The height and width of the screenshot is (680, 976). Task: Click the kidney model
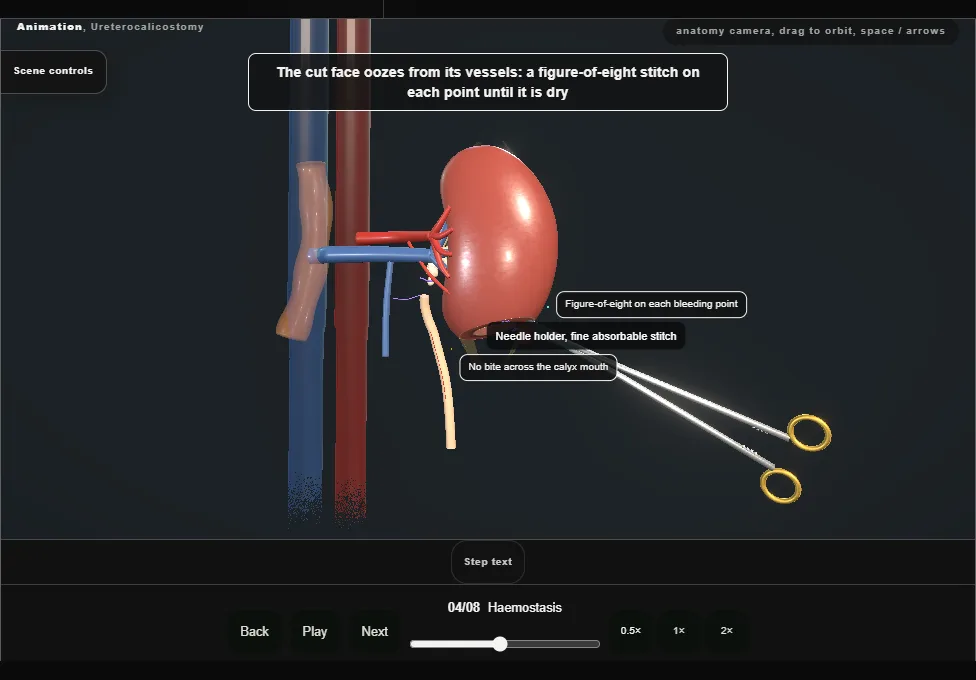click(502, 240)
